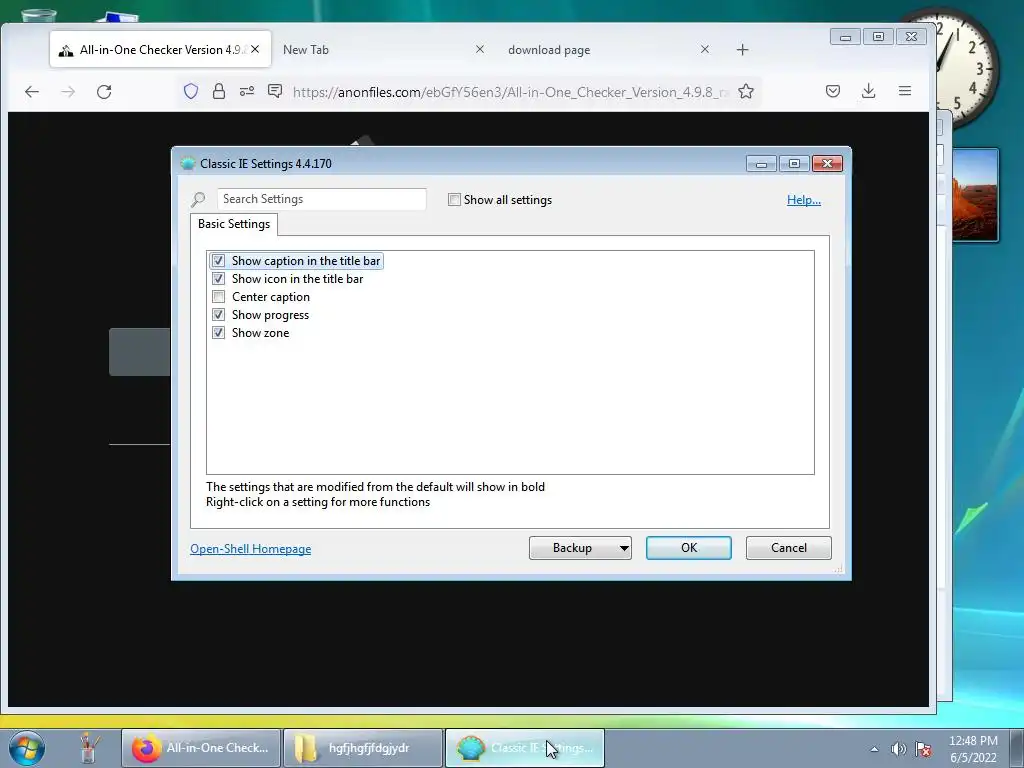
Task: Minimize the Firefox window
Action: click(x=845, y=37)
